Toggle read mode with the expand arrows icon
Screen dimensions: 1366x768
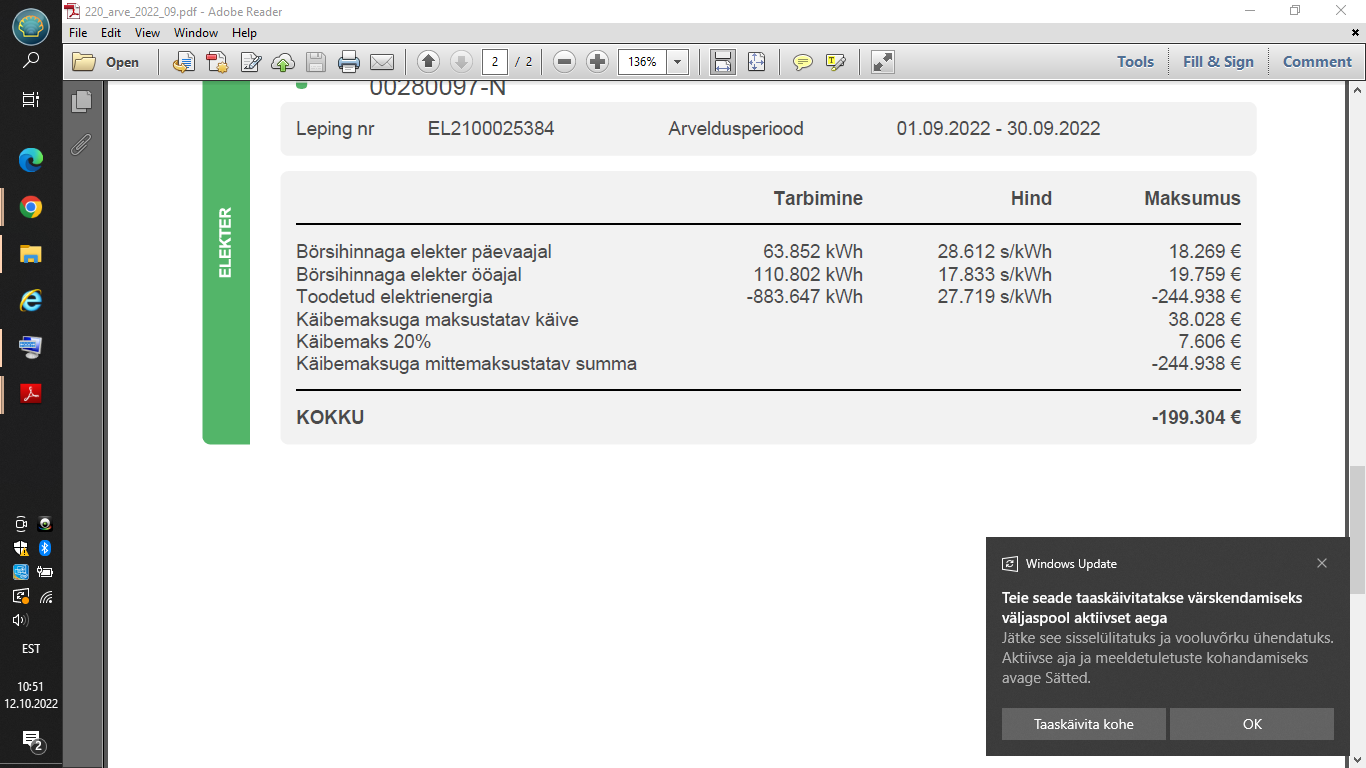click(882, 62)
